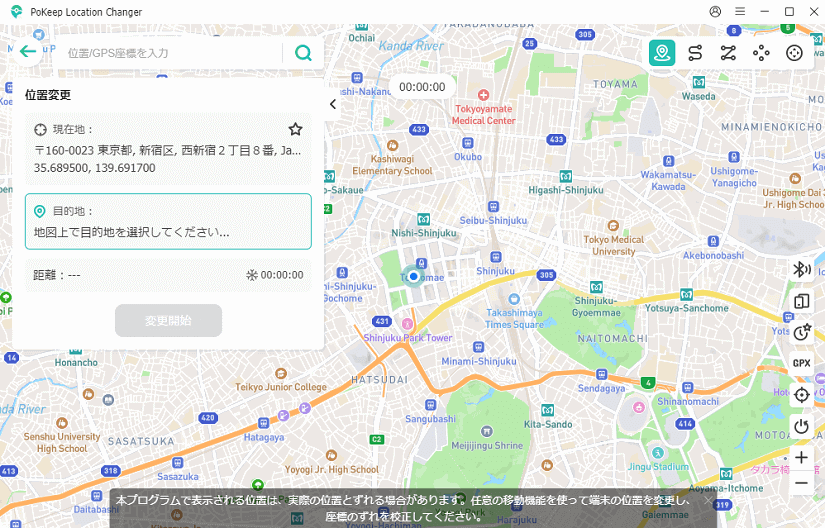
Task: Click the 変更開始 button
Action: point(168,320)
